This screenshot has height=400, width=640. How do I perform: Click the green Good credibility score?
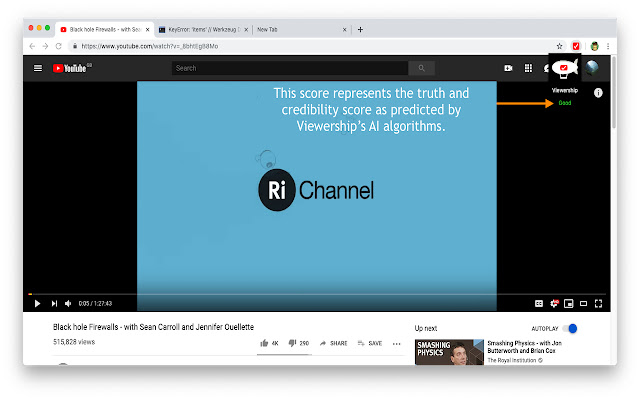(564, 103)
